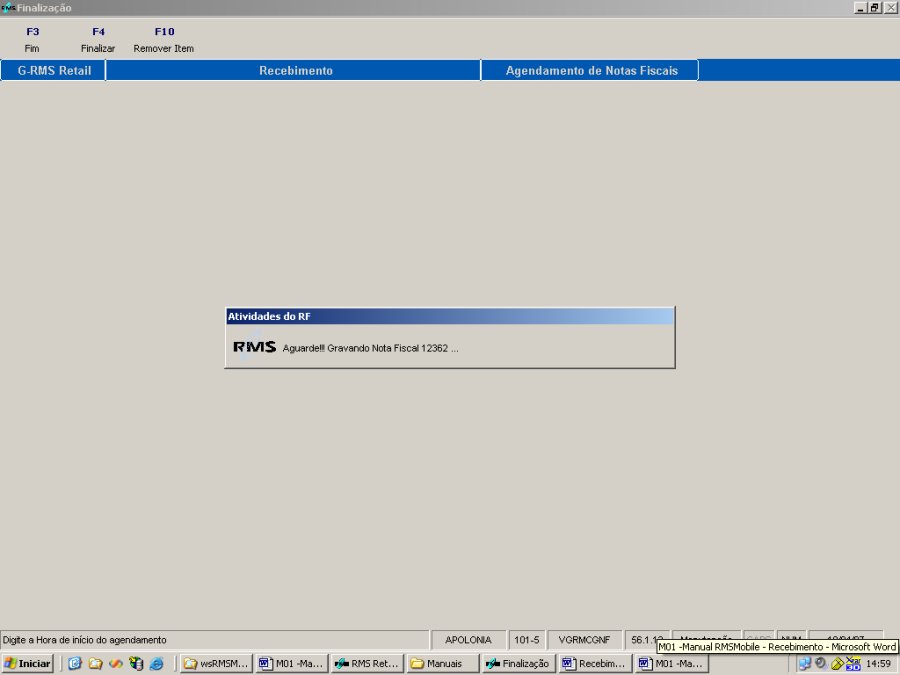Click the VGRMCGNF status bar cell
900x675 pixels.
coord(584,639)
